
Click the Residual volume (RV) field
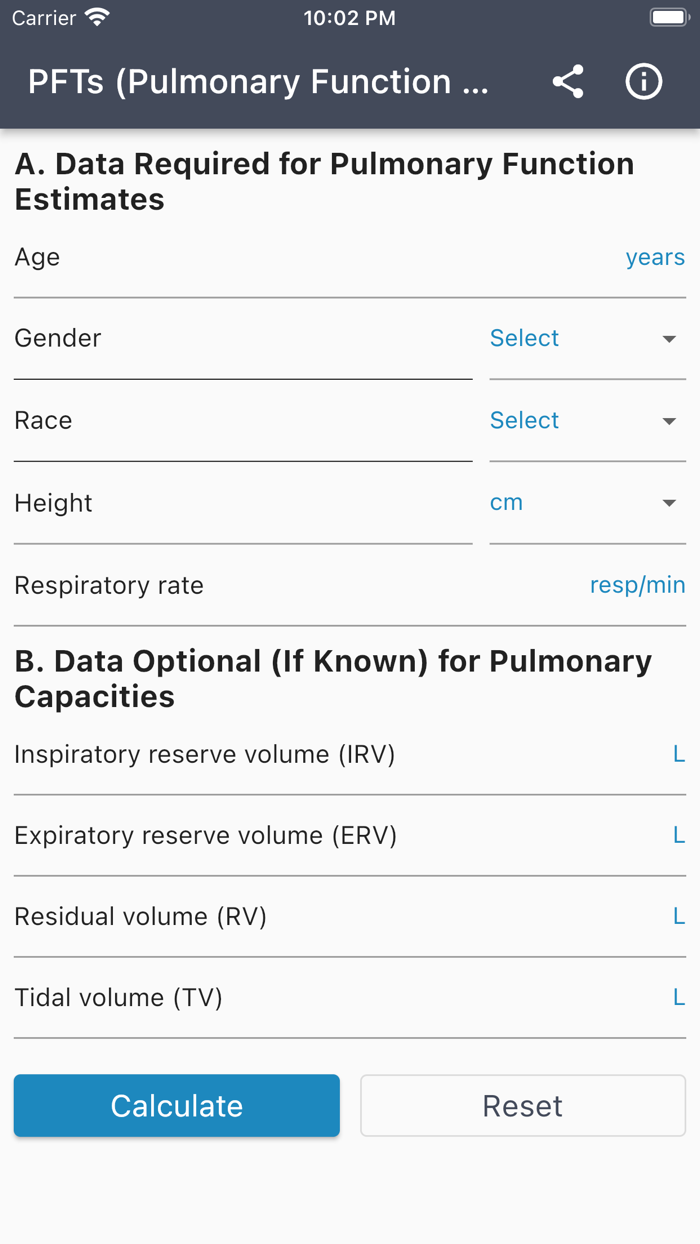click(350, 916)
